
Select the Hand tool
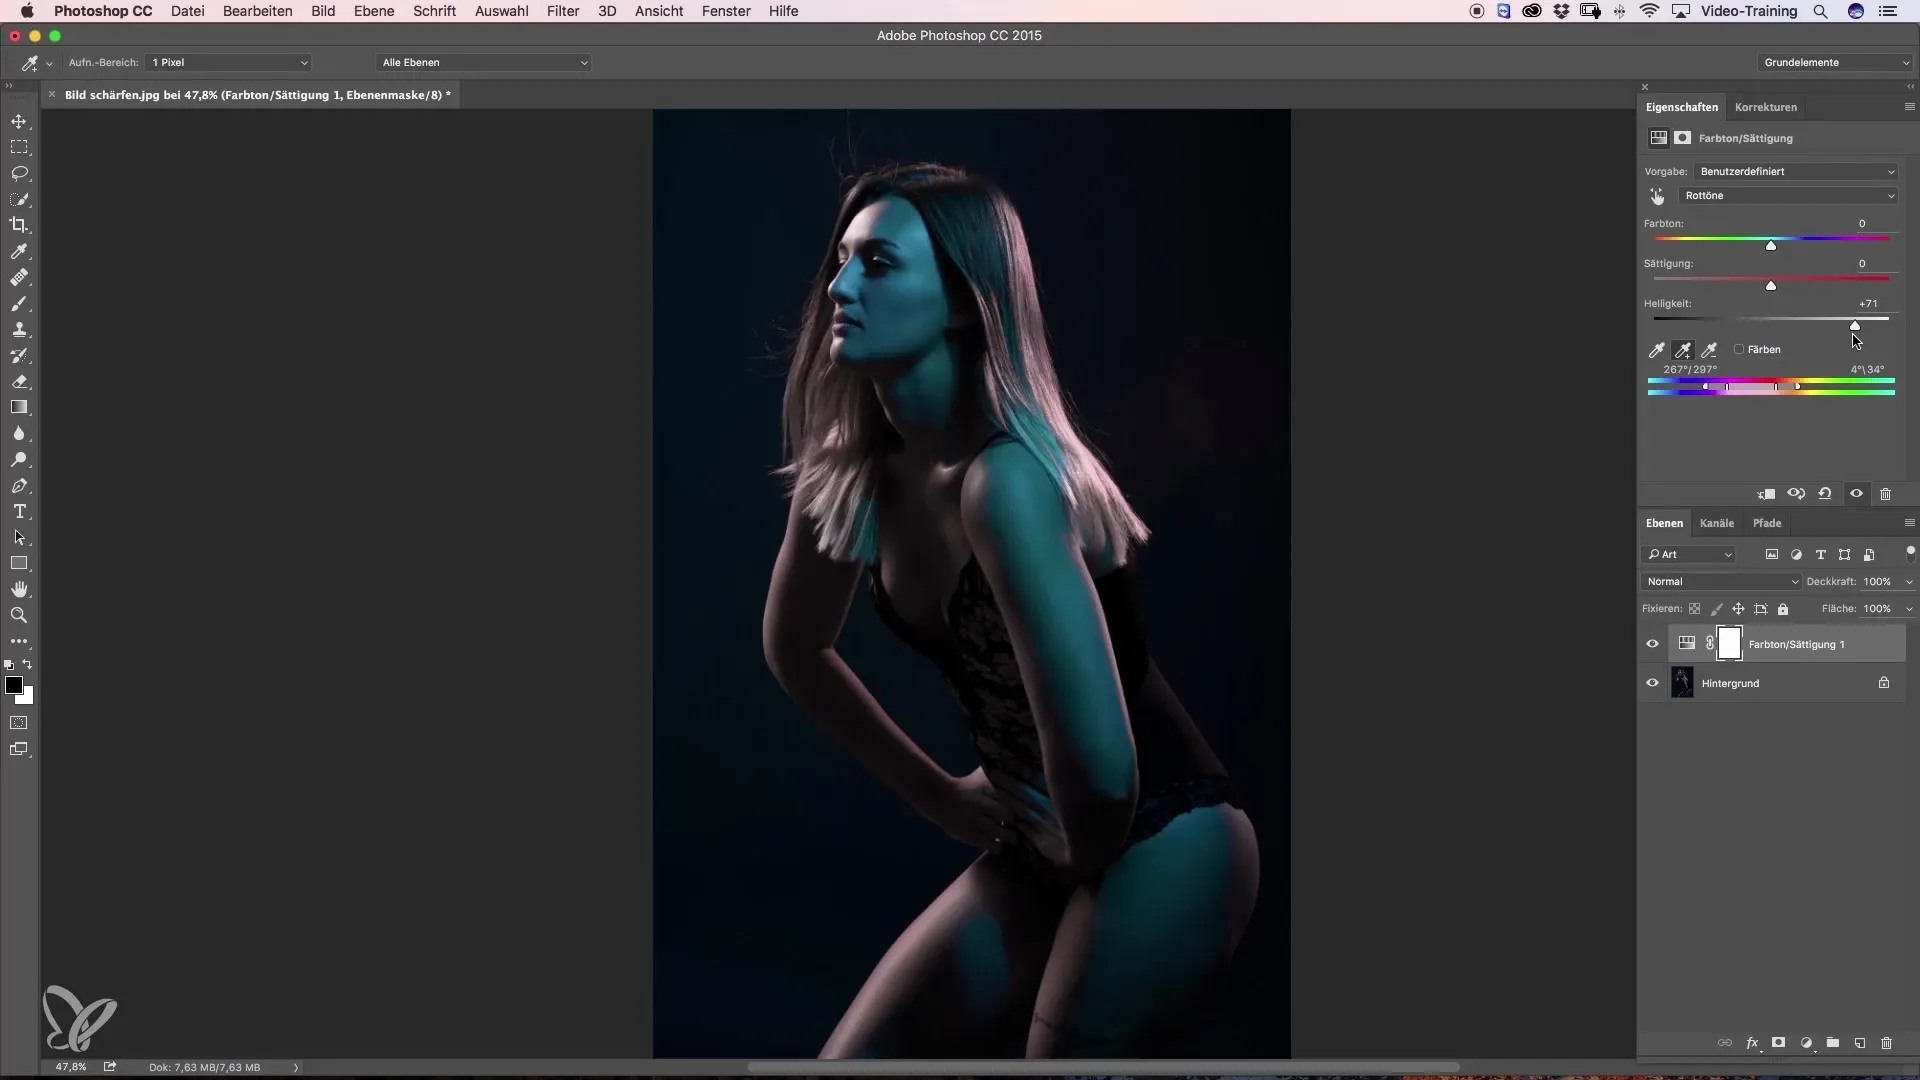19,589
